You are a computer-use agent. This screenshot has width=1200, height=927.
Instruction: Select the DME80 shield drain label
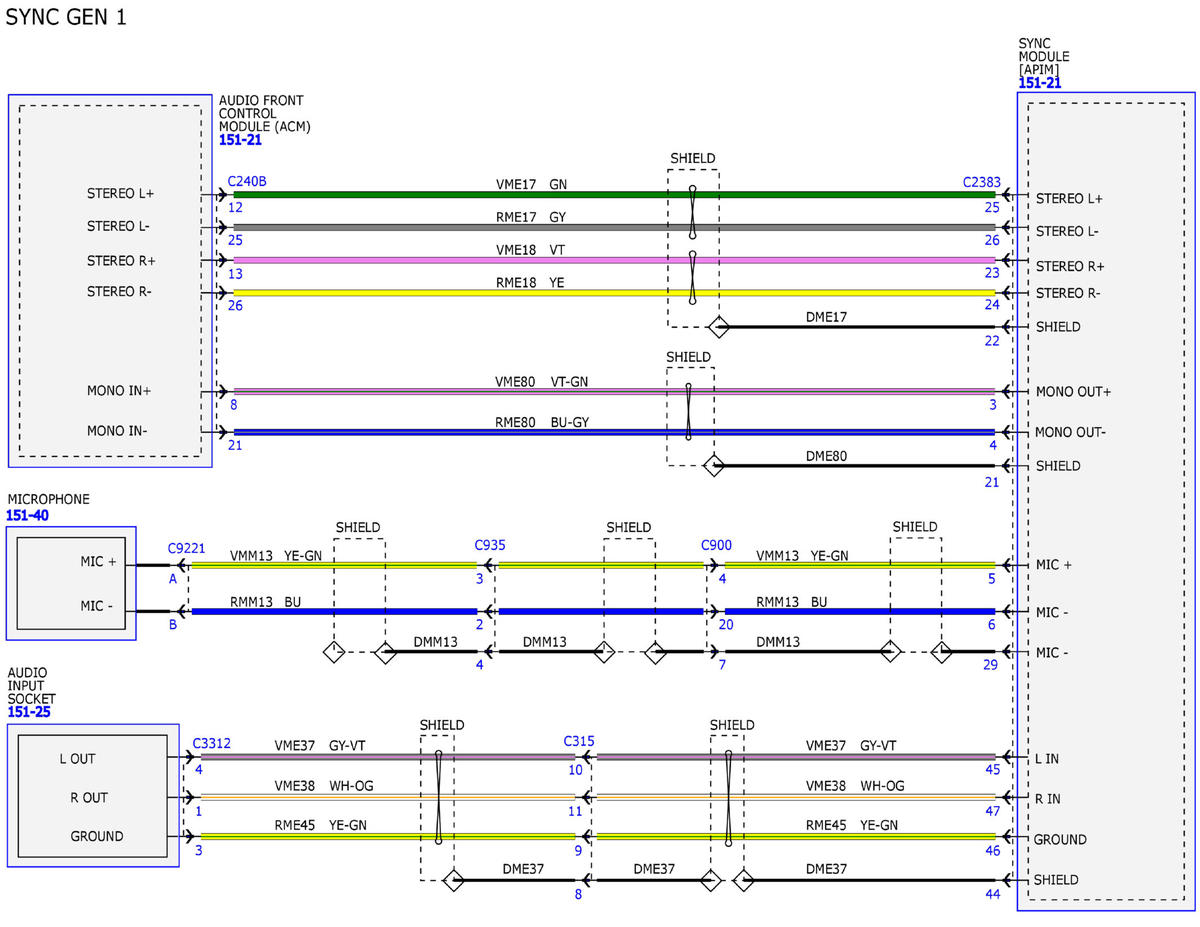[x=827, y=456]
